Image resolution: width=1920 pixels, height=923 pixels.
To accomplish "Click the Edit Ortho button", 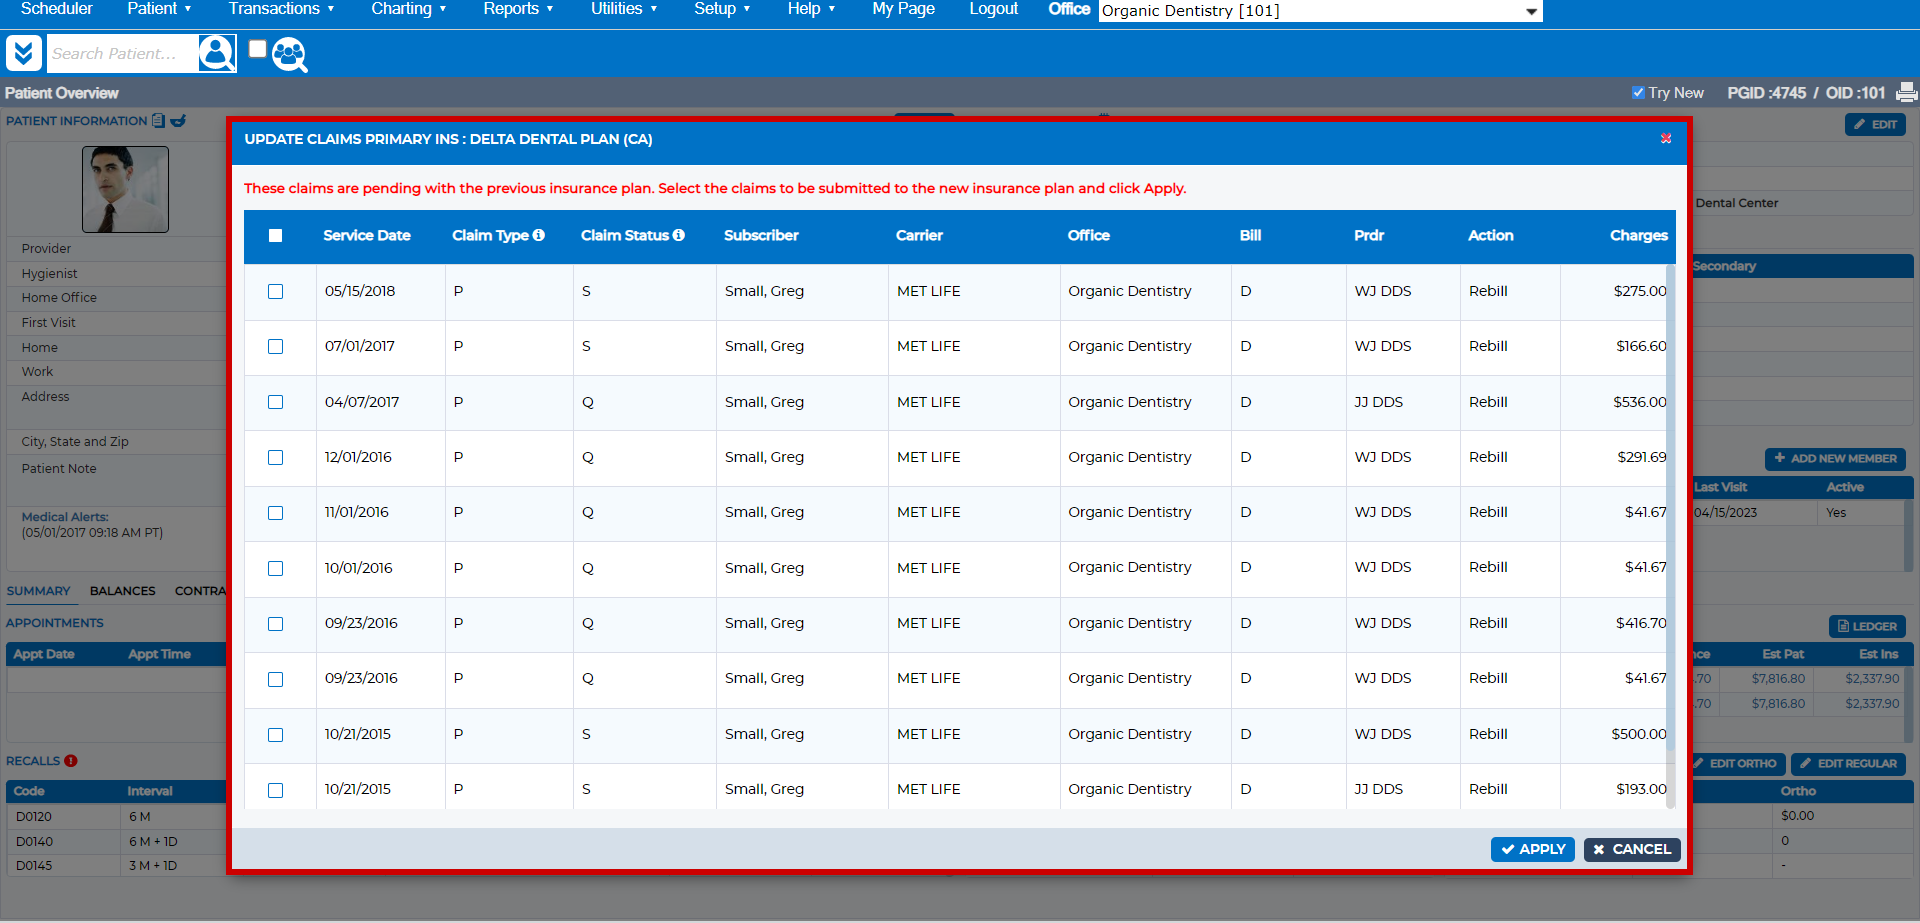I will tap(1736, 763).
